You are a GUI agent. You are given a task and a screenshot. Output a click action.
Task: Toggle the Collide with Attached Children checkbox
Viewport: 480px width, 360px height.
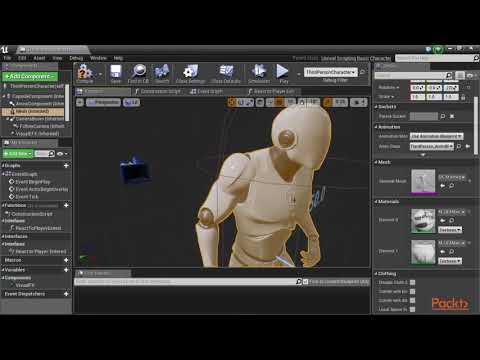[412, 300]
